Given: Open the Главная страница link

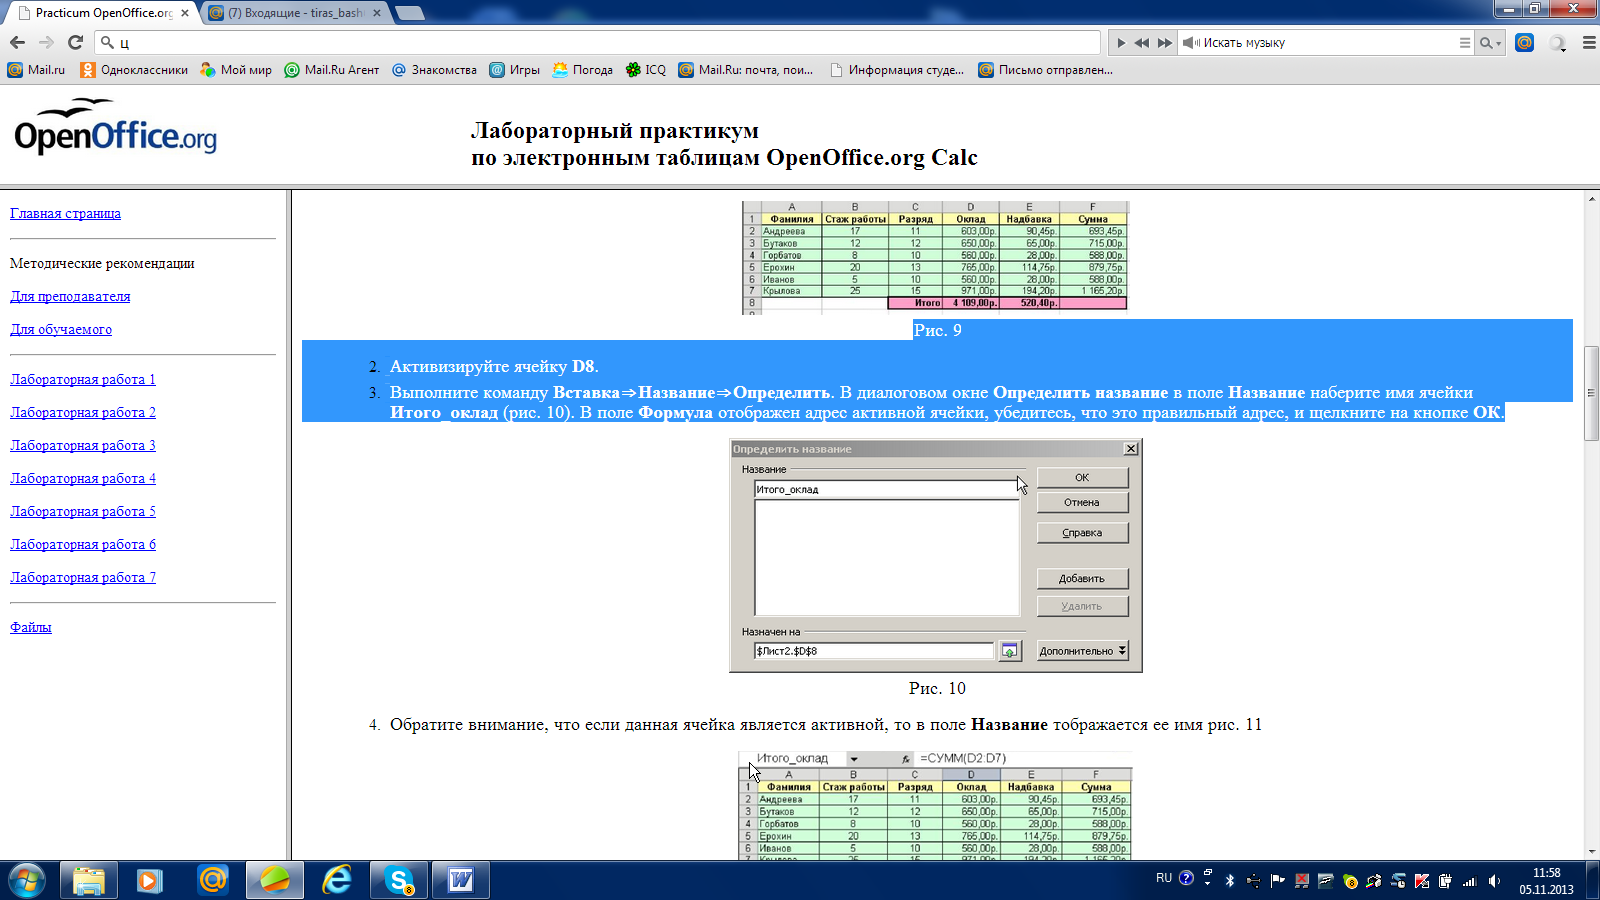Looking at the screenshot, I should coord(65,213).
